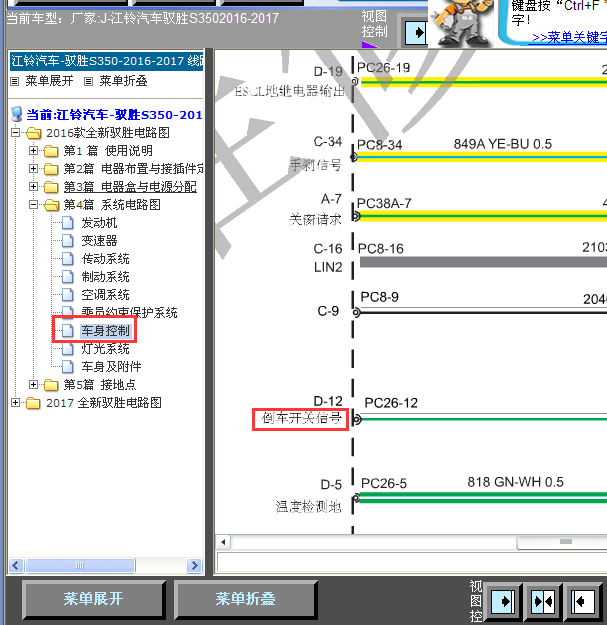
Task: Select 当前:江铃汽车-驭胜S350 root node
Action: pos(114,115)
